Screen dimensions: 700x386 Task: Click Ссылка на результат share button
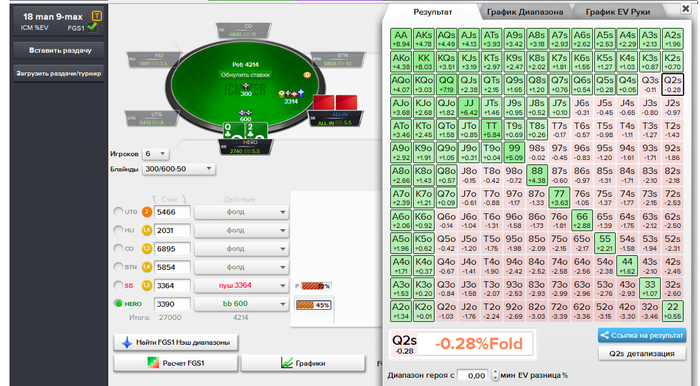[642, 335]
